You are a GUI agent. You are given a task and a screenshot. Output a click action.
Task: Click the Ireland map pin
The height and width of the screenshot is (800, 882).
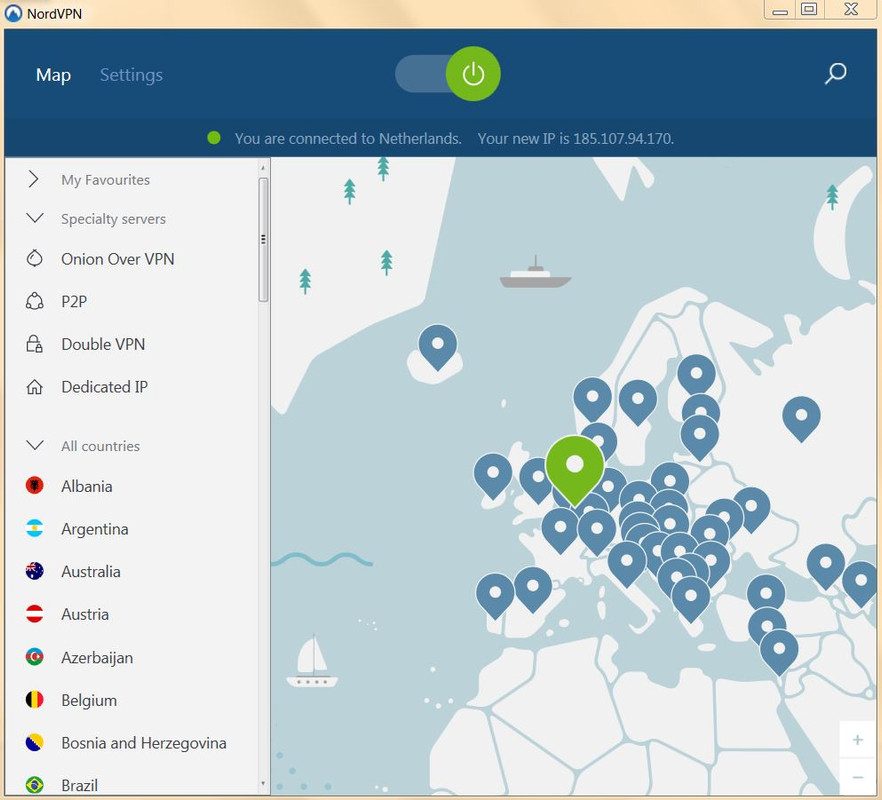coord(493,474)
